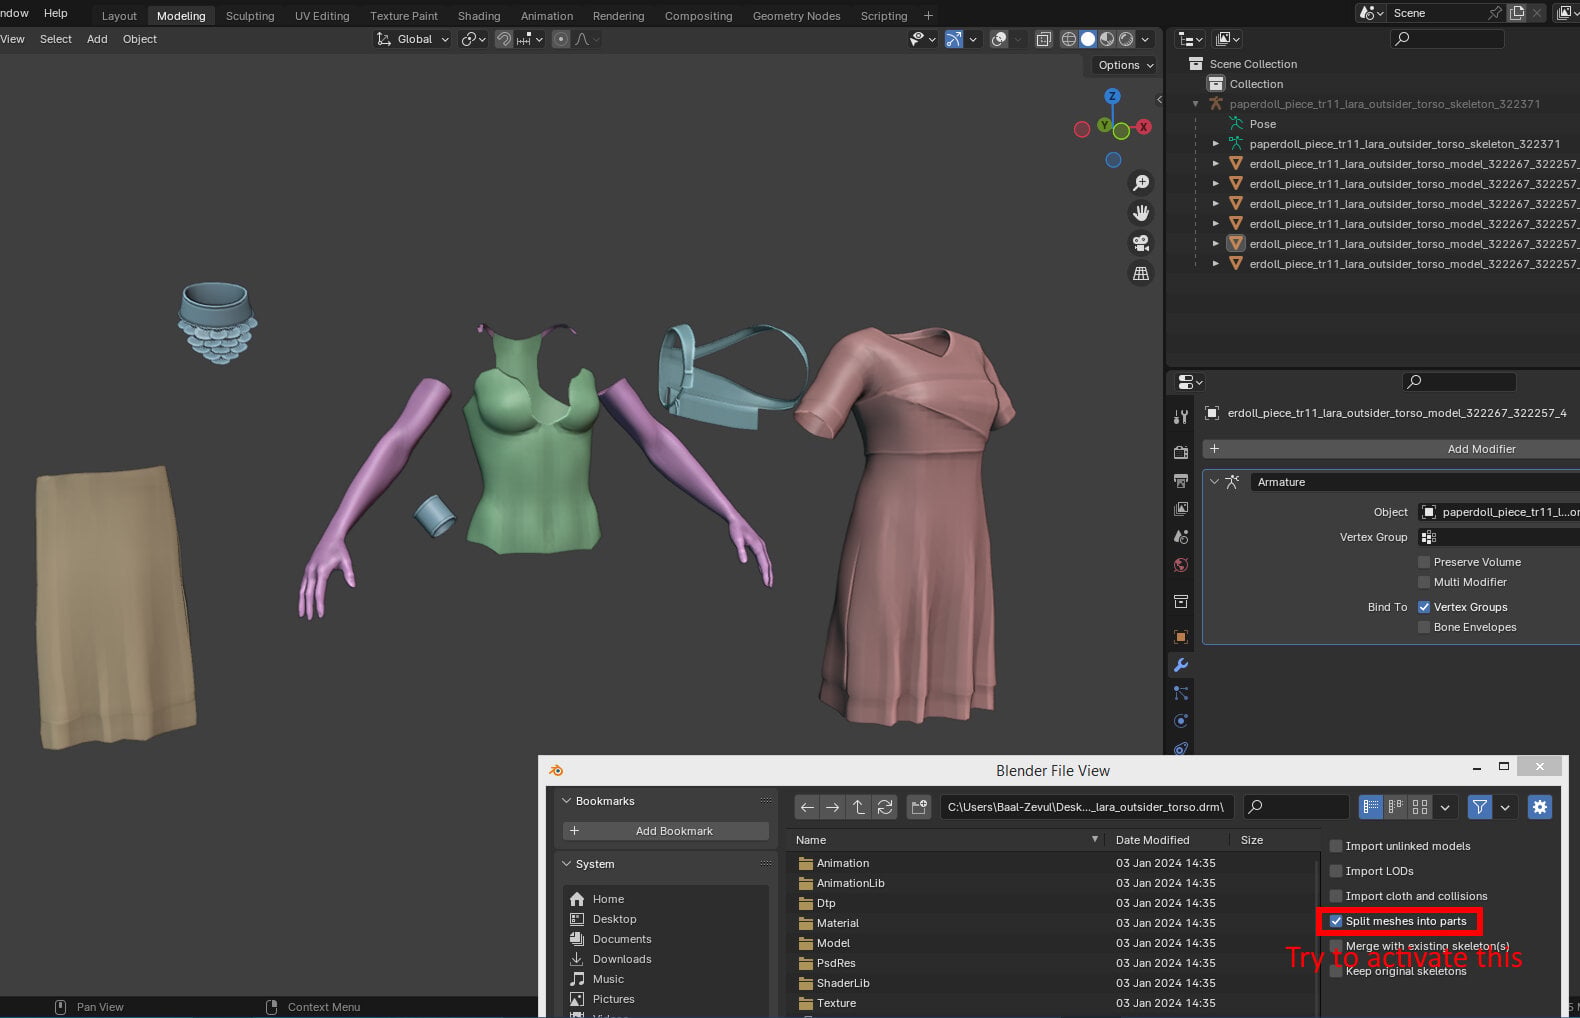Click the pan hand icon in the viewport
1580x1018 pixels.
pyautogui.click(x=1141, y=213)
